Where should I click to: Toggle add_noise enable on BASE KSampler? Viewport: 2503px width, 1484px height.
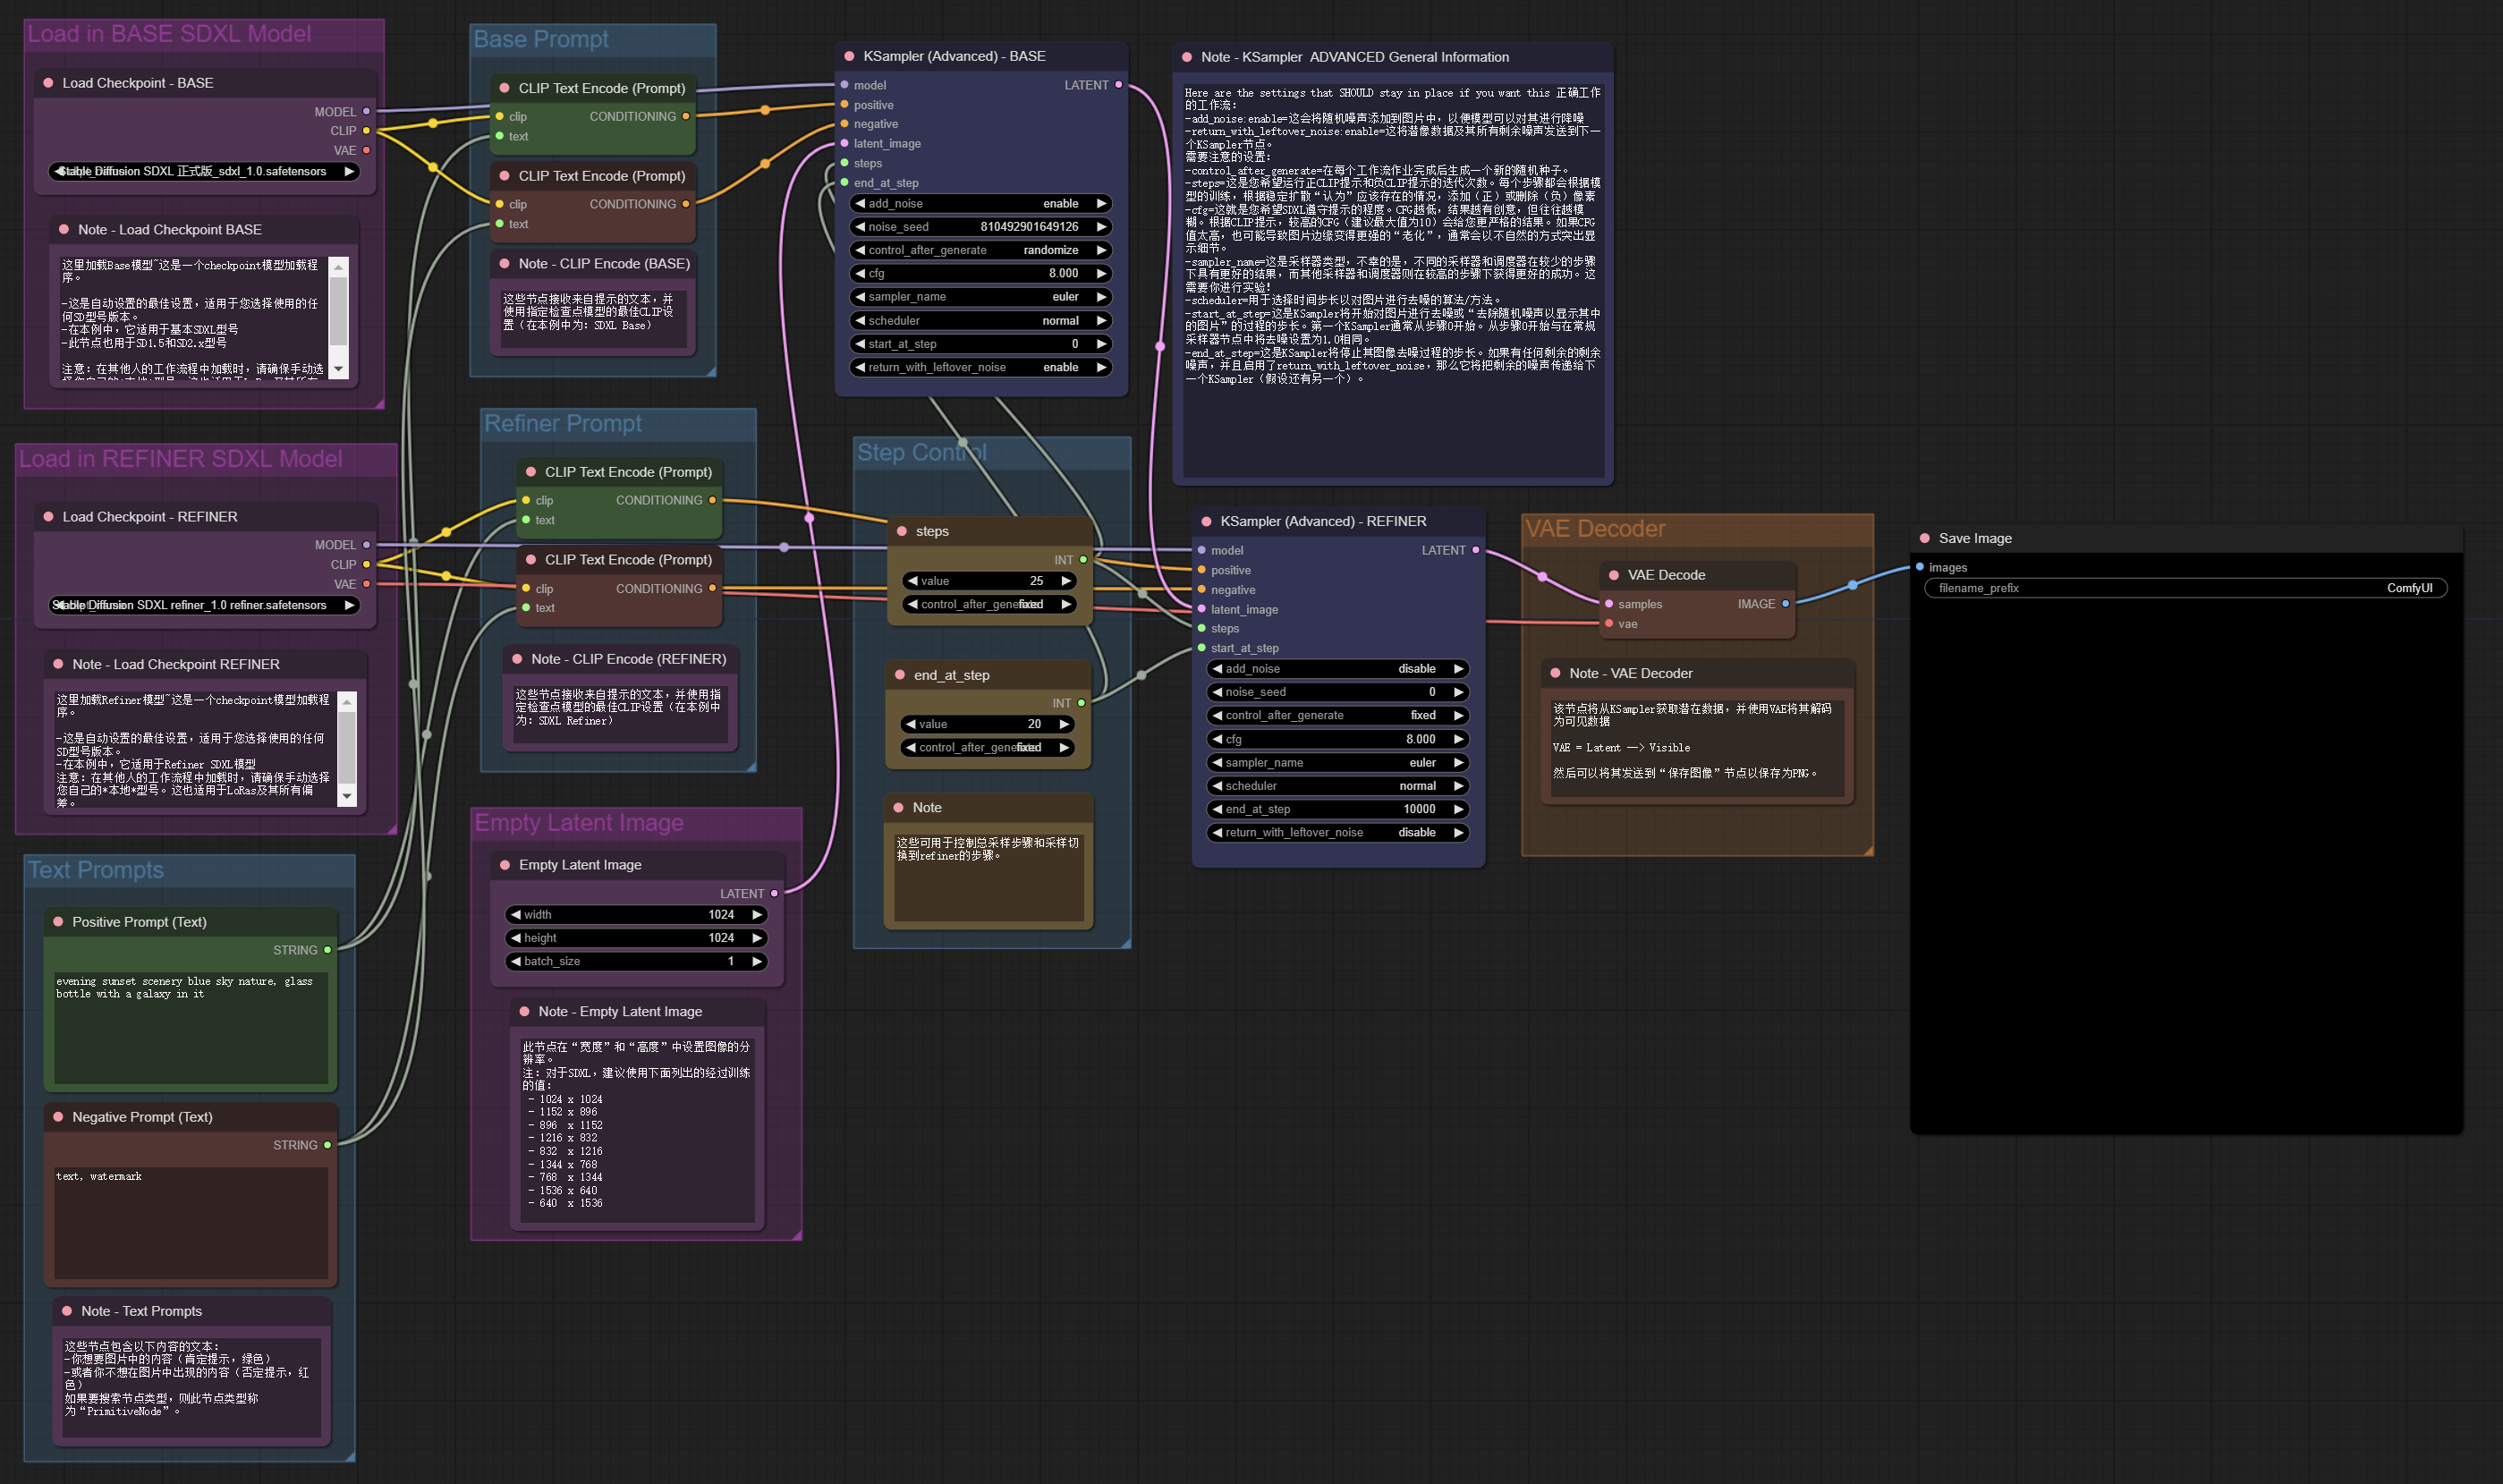click(980, 203)
